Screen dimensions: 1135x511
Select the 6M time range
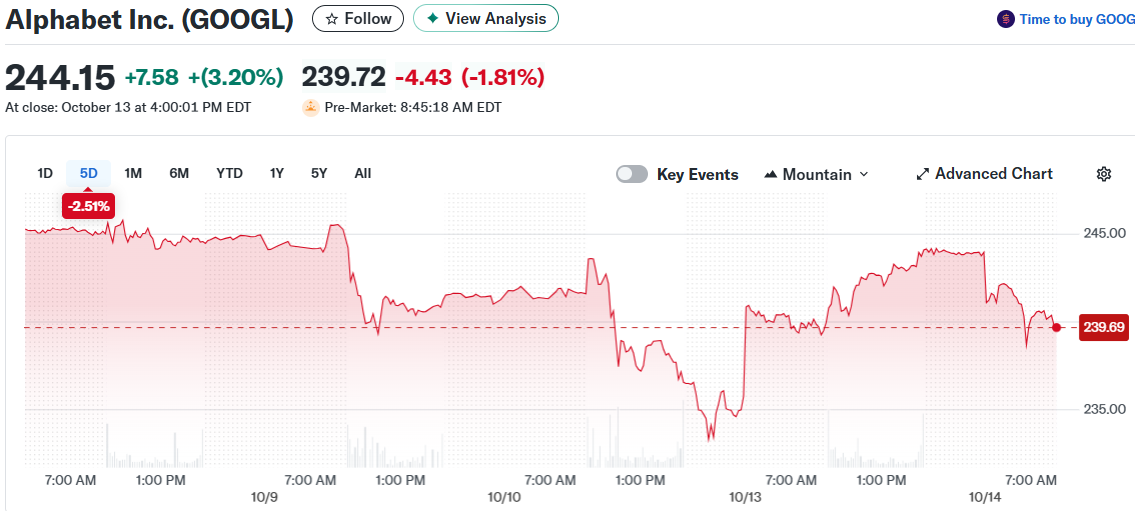(179, 173)
